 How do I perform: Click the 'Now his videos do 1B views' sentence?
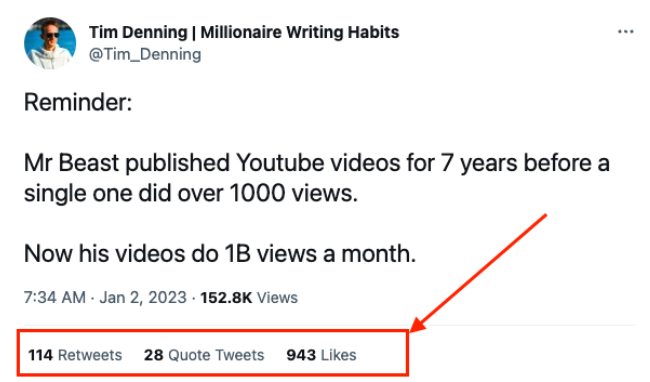(220, 253)
